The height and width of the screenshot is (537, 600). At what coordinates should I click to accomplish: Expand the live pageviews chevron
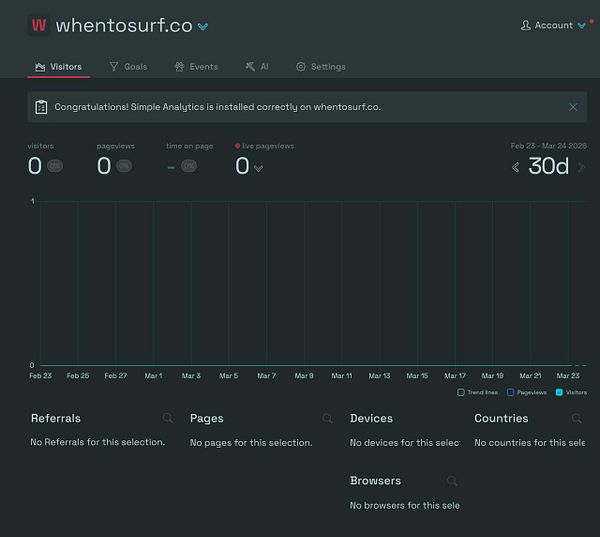(258, 168)
